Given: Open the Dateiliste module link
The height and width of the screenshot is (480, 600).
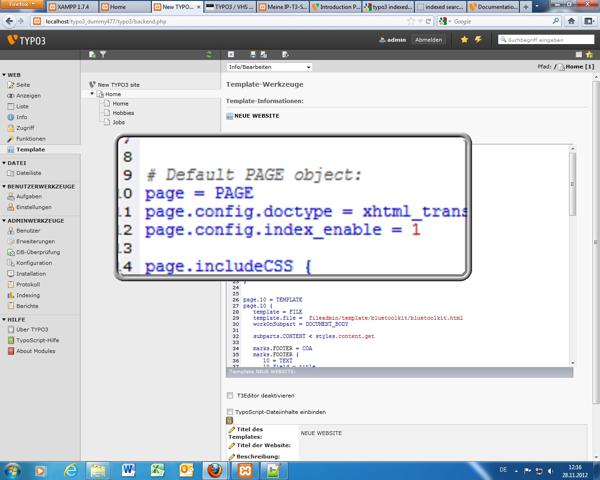Looking at the screenshot, I should click(29, 173).
